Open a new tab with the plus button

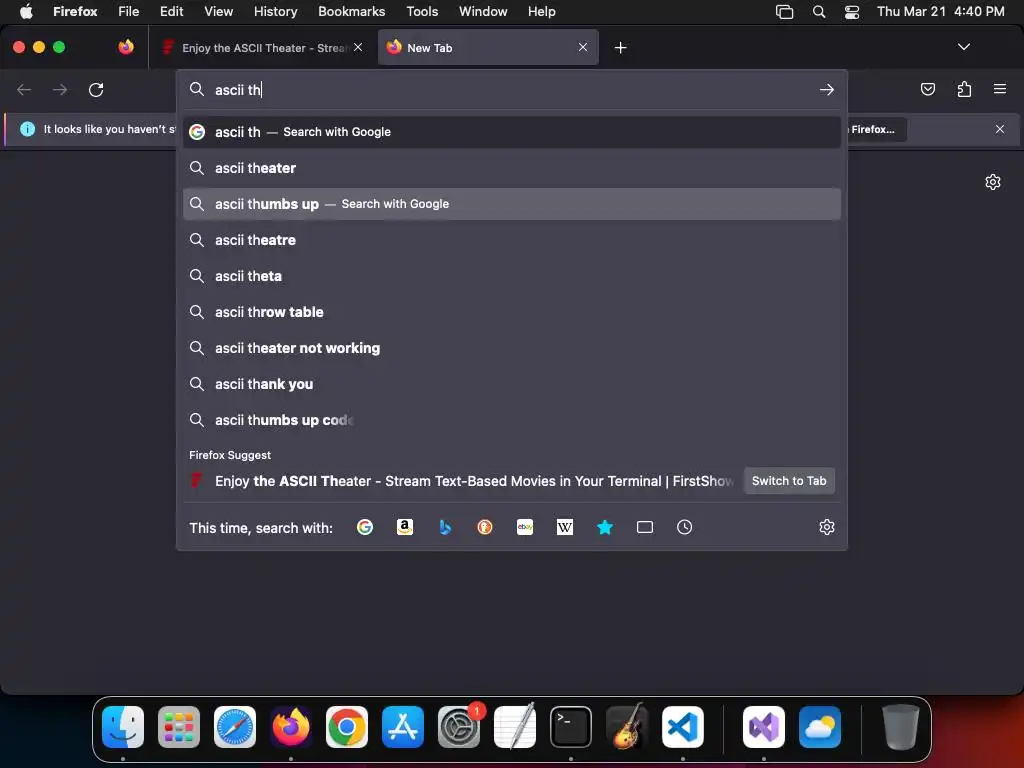[620, 48]
